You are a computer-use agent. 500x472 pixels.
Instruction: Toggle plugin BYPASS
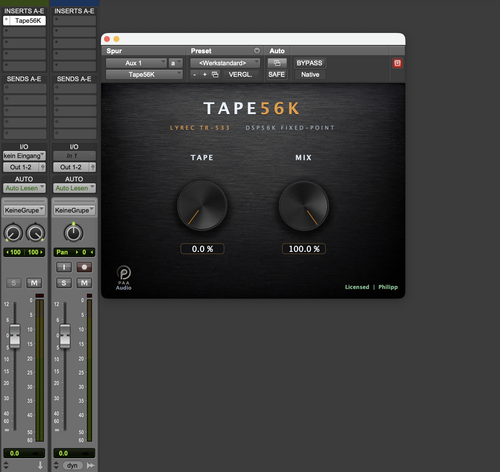[309, 63]
